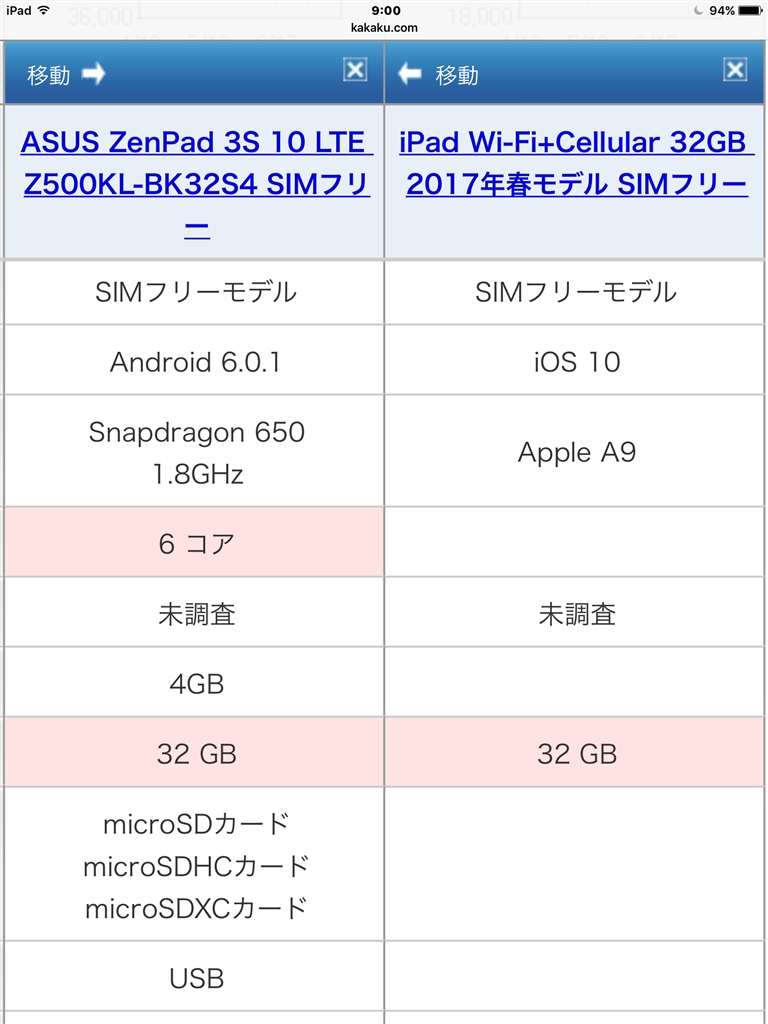Click the Apple A9 cell

click(577, 452)
